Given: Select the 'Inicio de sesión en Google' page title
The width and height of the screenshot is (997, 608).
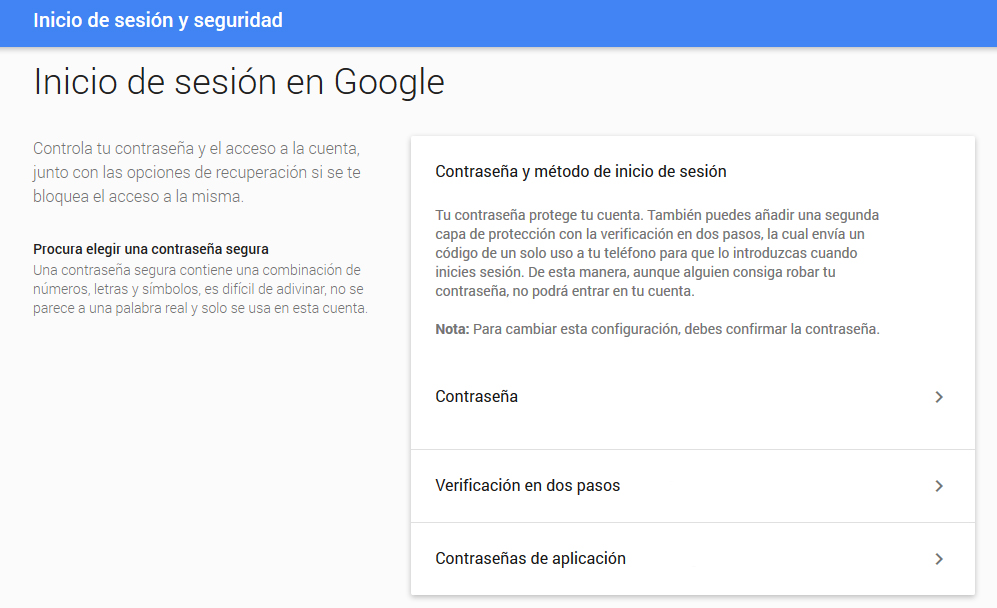Looking at the screenshot, I should click(240, 82).
